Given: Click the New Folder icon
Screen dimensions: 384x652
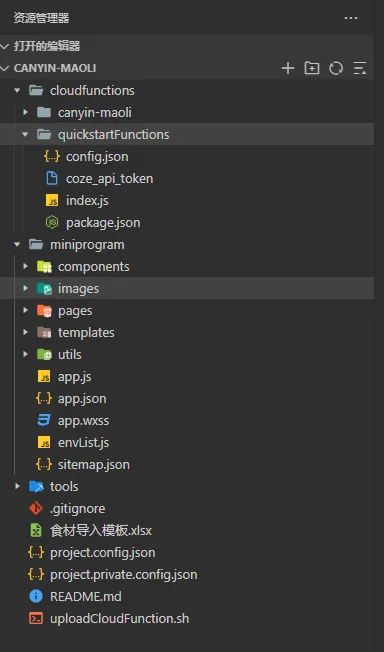Looking at the screenshot, I should pos(312,68).
